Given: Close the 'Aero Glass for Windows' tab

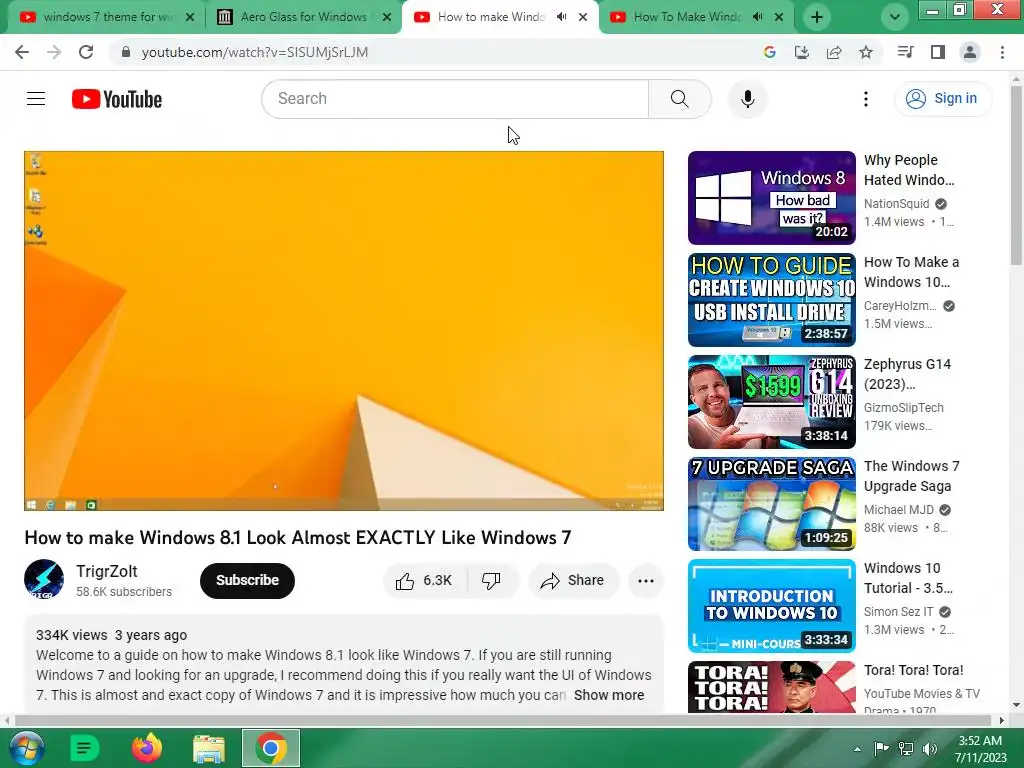Looking at the screenshot, I should click(x=387, y=17).
